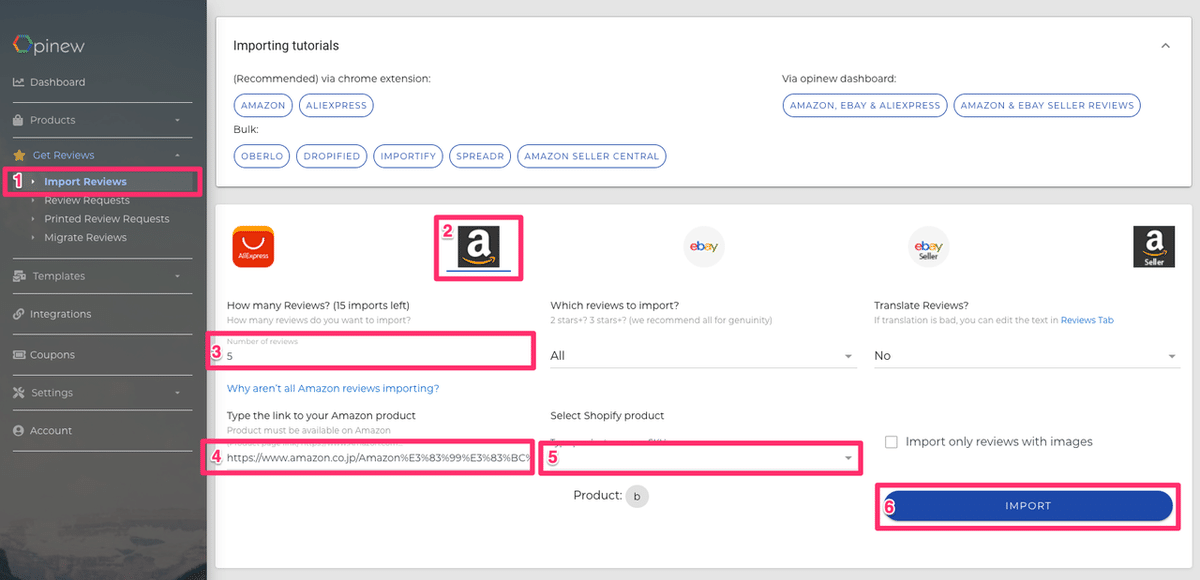Click the Dashboard chart icon
The height and width of the screenshot is (580, 1200).
click(18, 82)
